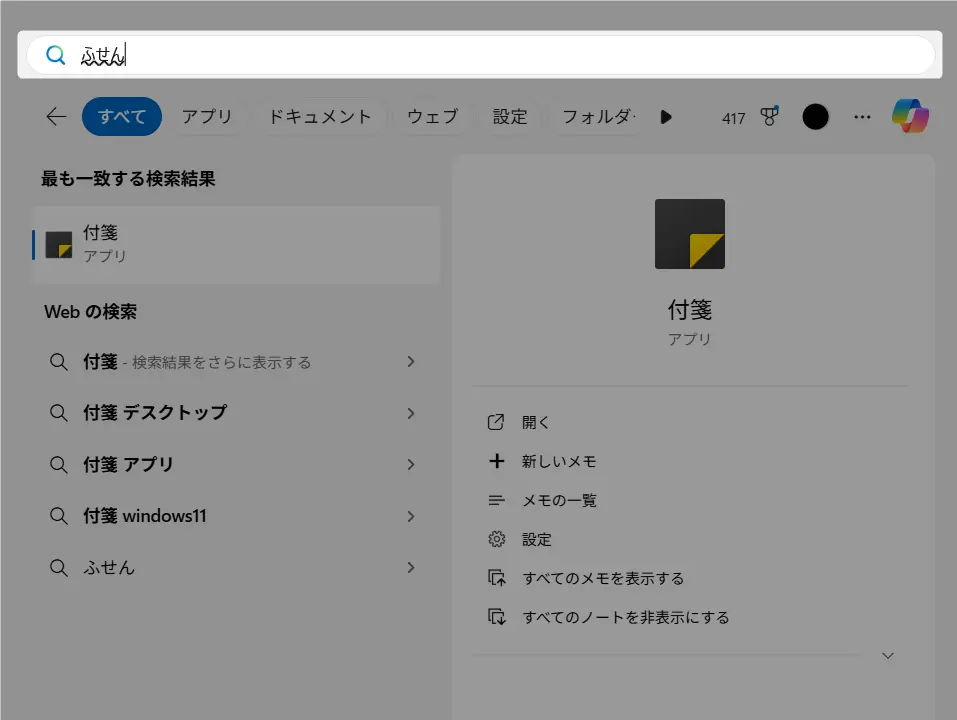
Task: Choose メモの一覧 action
Action: 559,500
